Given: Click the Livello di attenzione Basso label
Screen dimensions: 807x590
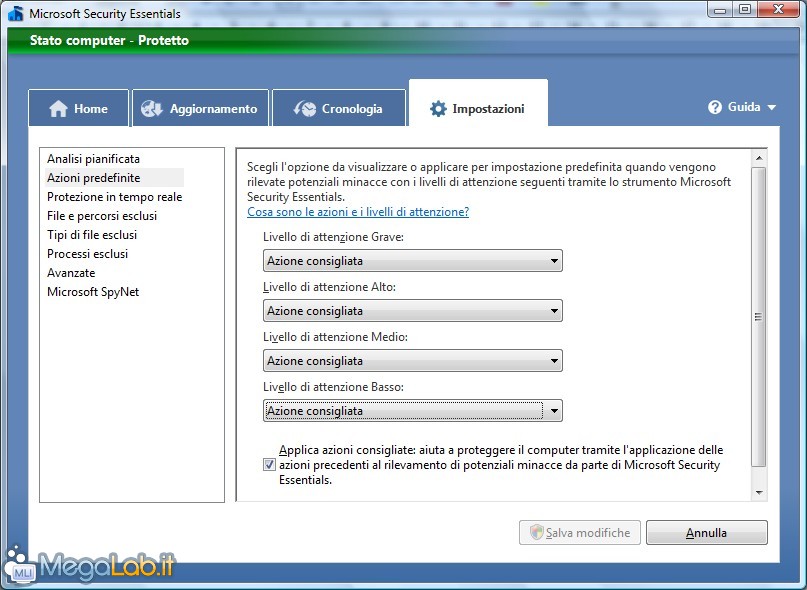Looking at the screenshot, I should 333,387.
